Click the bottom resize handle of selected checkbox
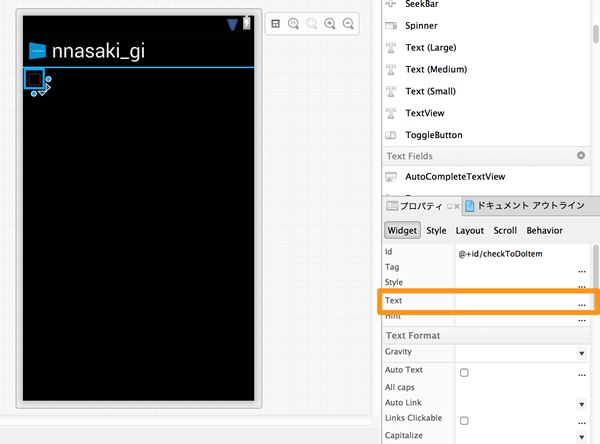The height and width of the screenshot is (444, 600). (34, 93)
